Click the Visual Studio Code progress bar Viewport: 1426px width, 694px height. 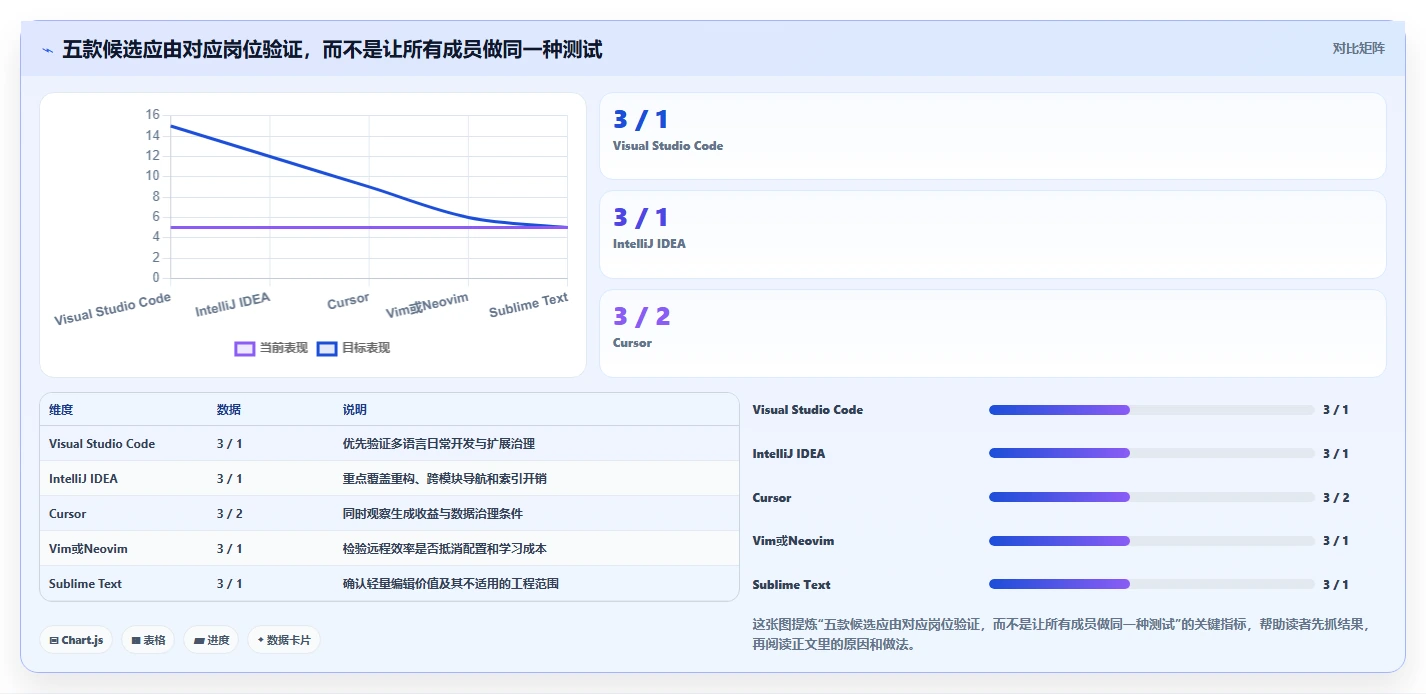1151,410
